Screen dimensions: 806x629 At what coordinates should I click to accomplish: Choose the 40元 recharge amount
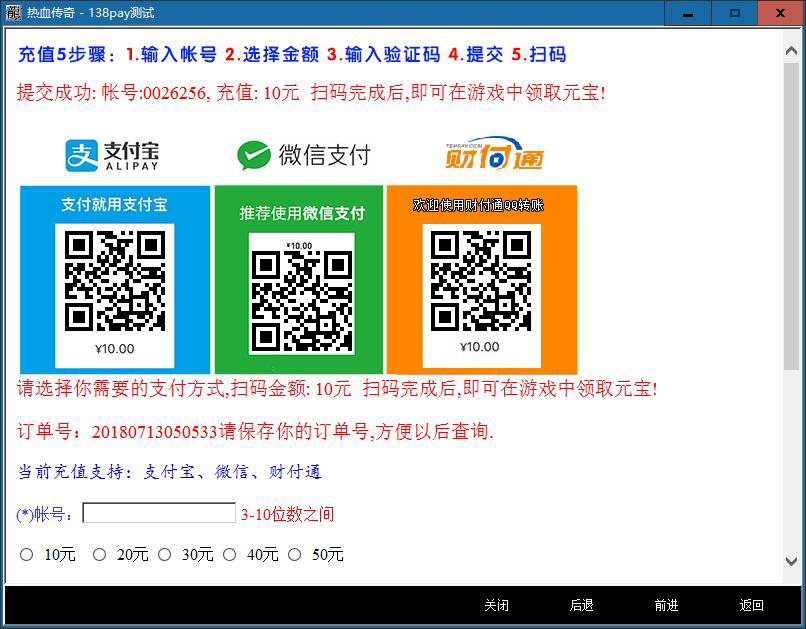tap(230, 554)
